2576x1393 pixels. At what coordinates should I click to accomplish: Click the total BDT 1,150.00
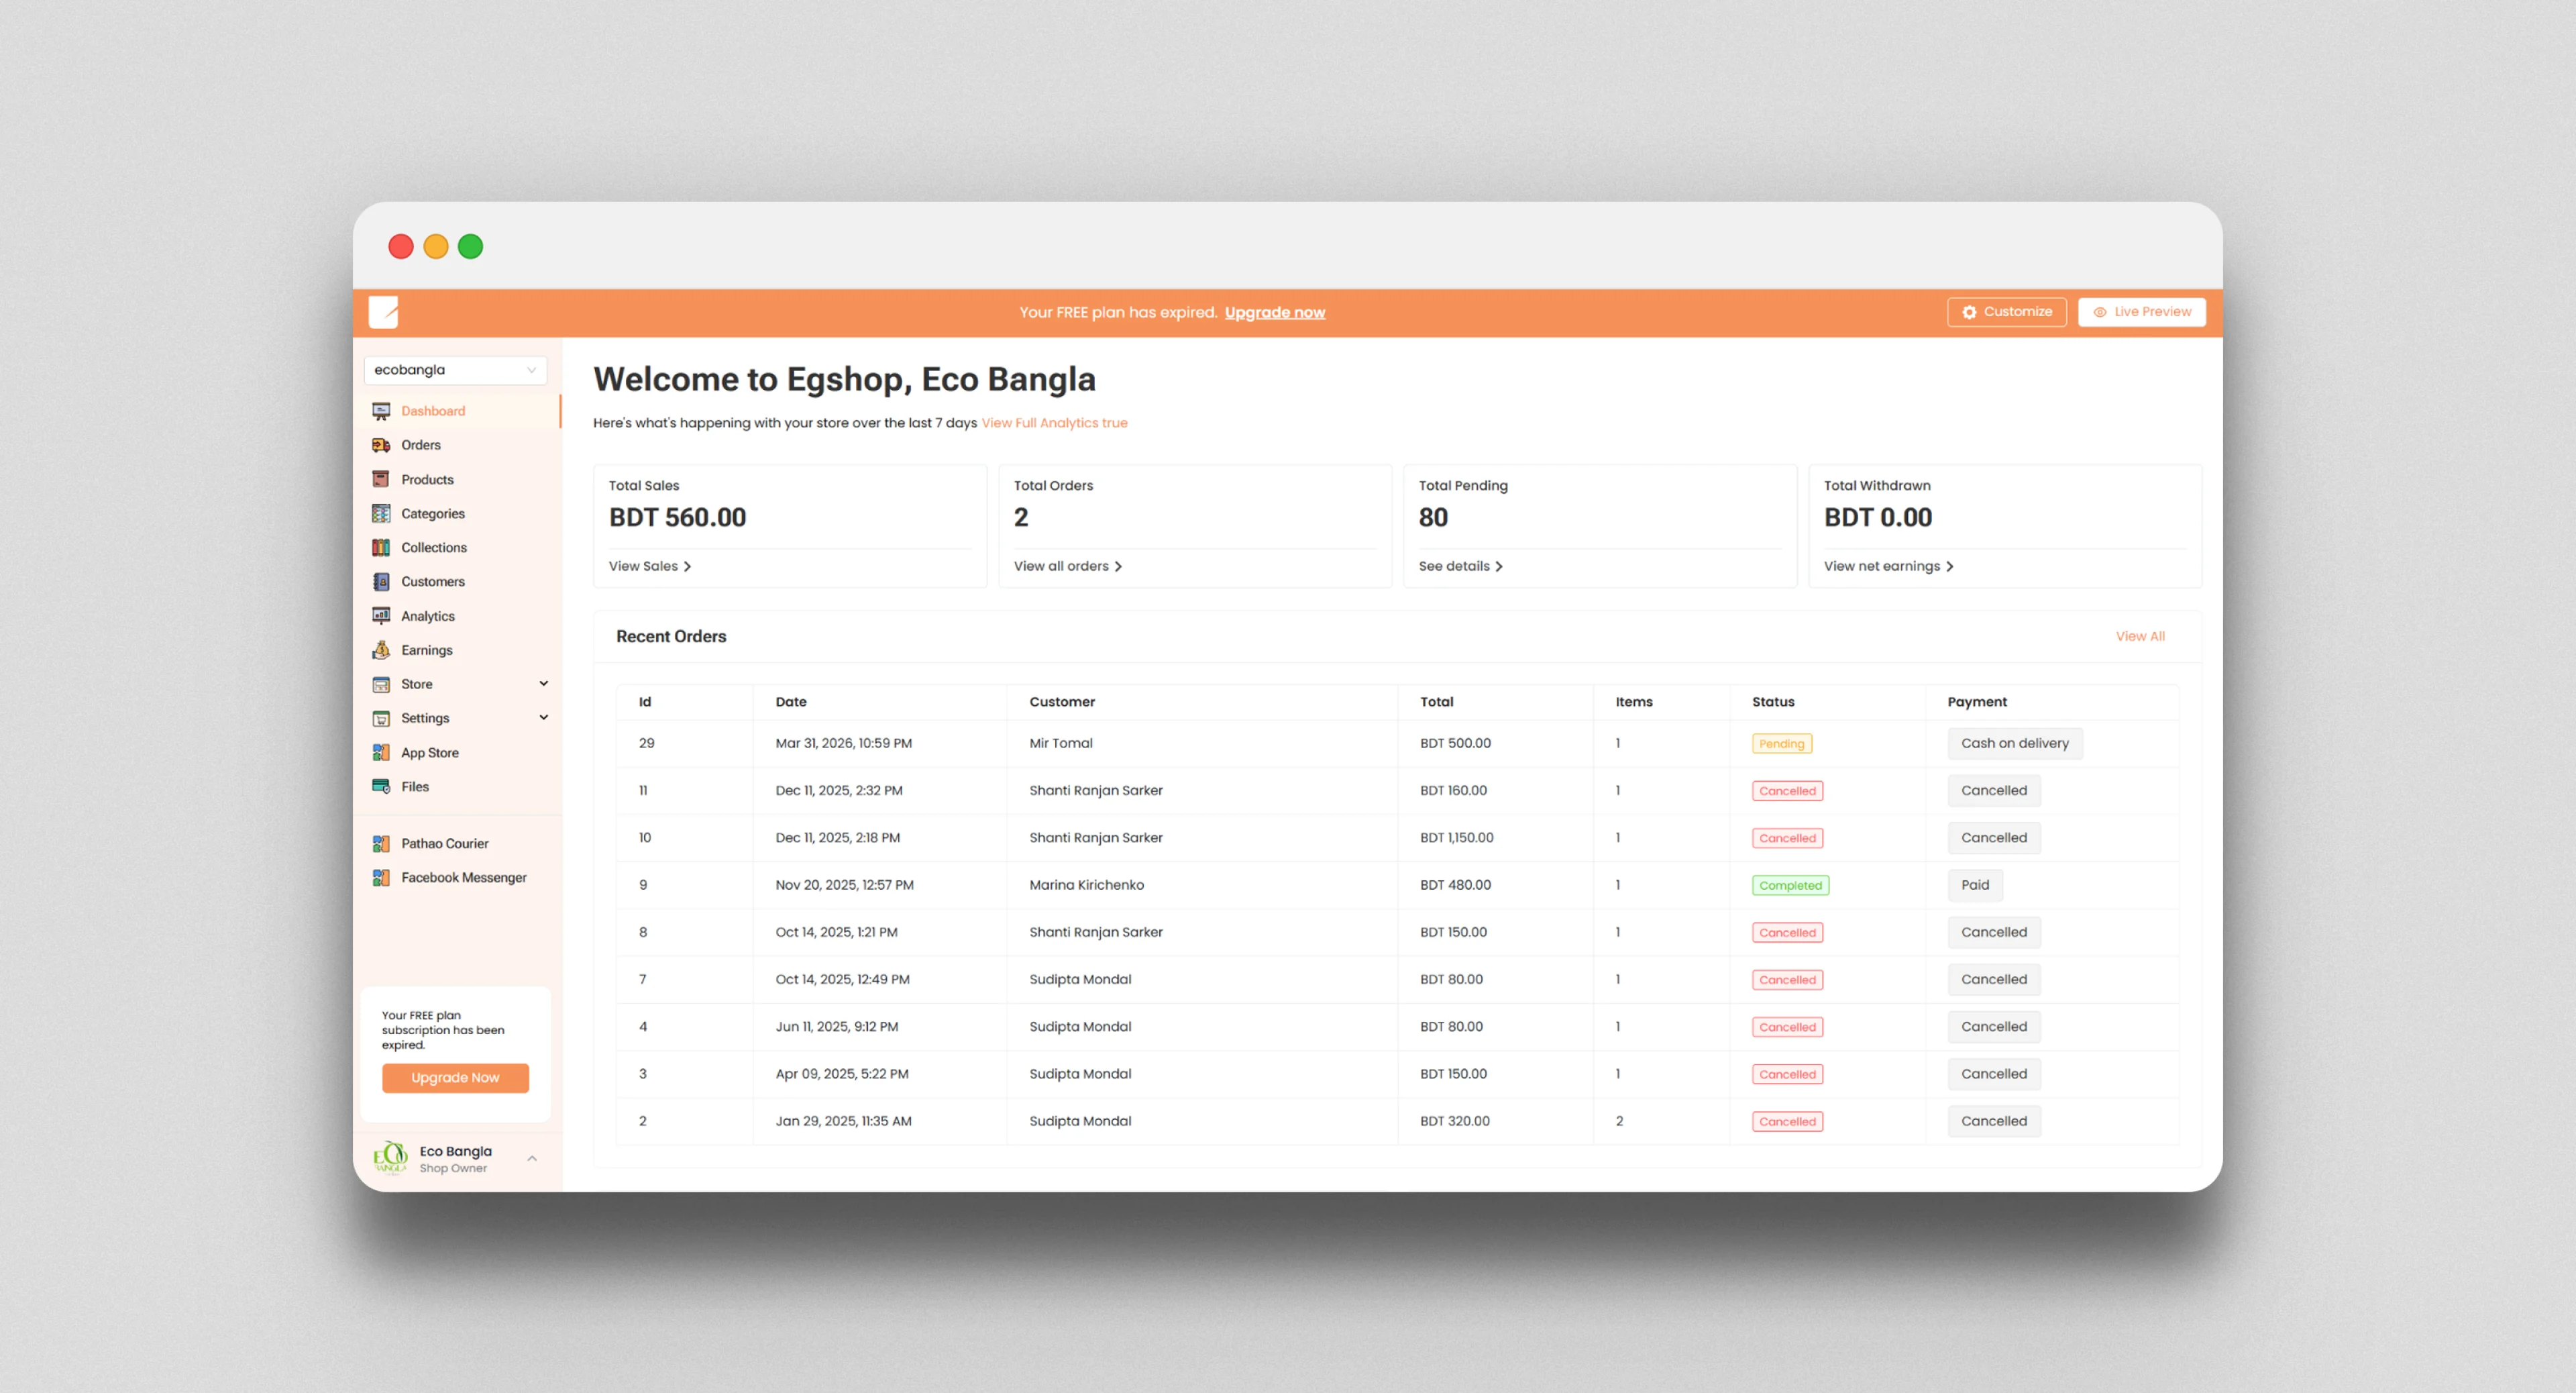tap(1457, 838)
